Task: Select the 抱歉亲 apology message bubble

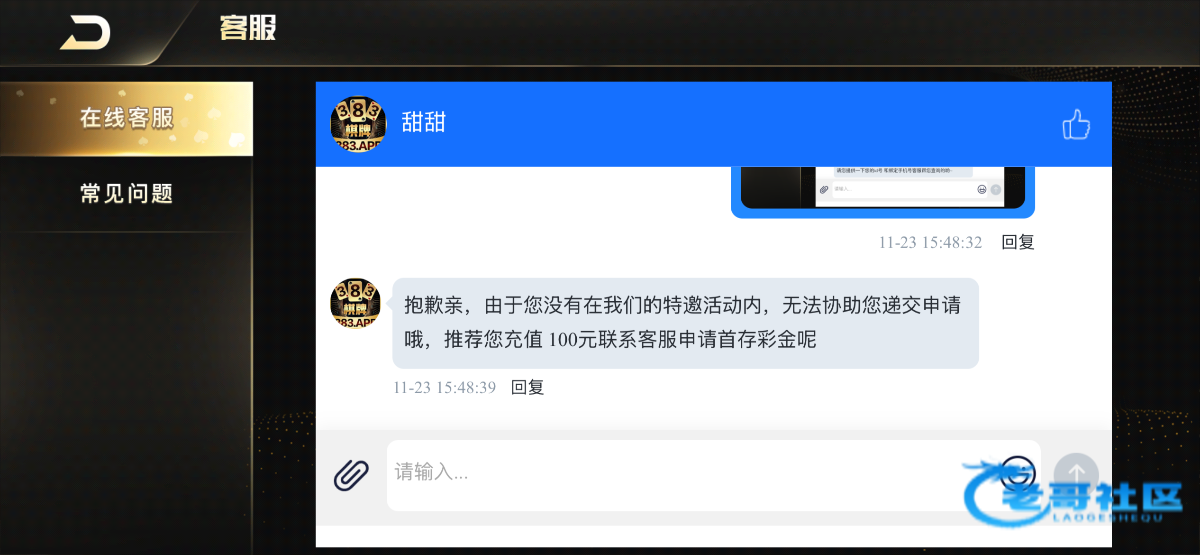Action: point(685,323)
